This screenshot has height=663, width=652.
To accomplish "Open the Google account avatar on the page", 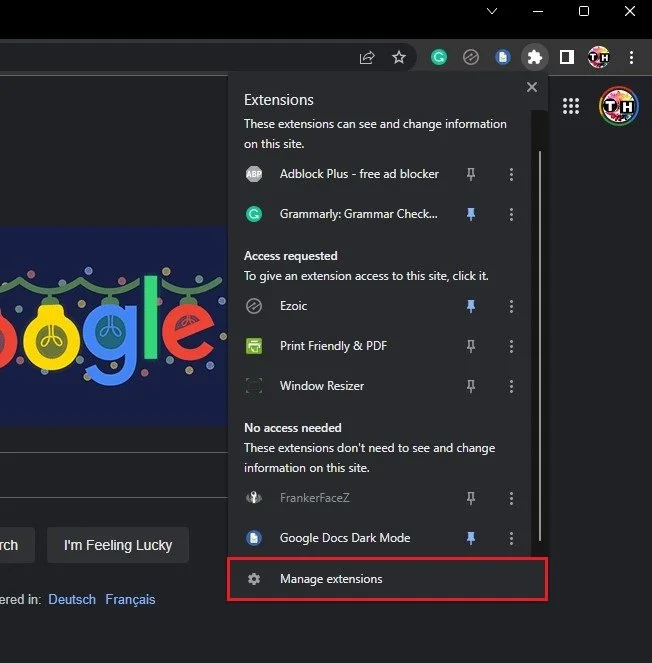I will point(619,106).
